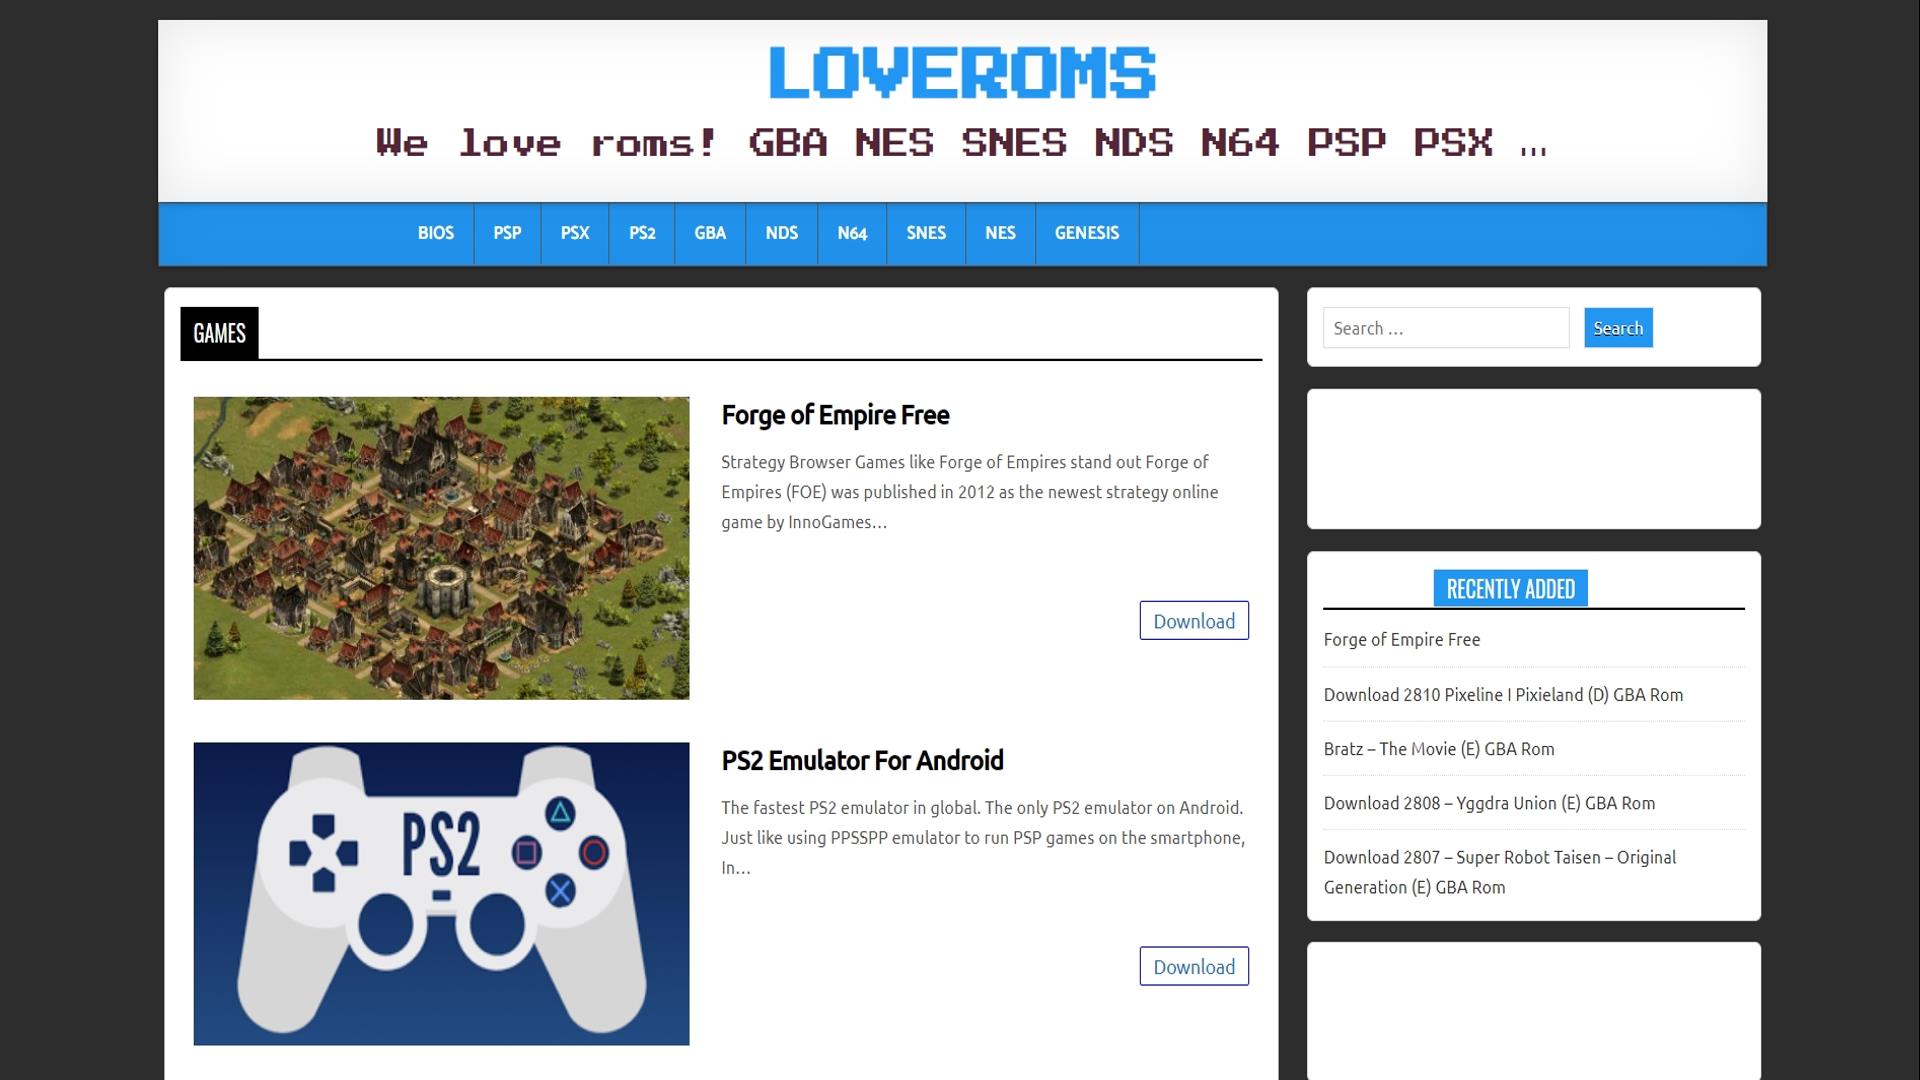Click Bratz The Movie GBA Rom link
This screenshot has width=1920, height=1080.
[x=1439, y=748]
